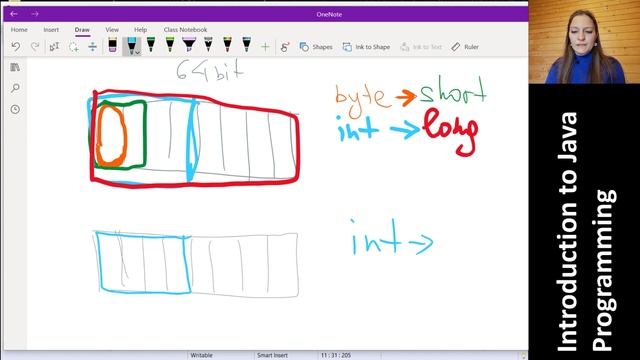640x360 pixels.
Task: Choose the select objects or type text tool
Action: coord(54,47)
